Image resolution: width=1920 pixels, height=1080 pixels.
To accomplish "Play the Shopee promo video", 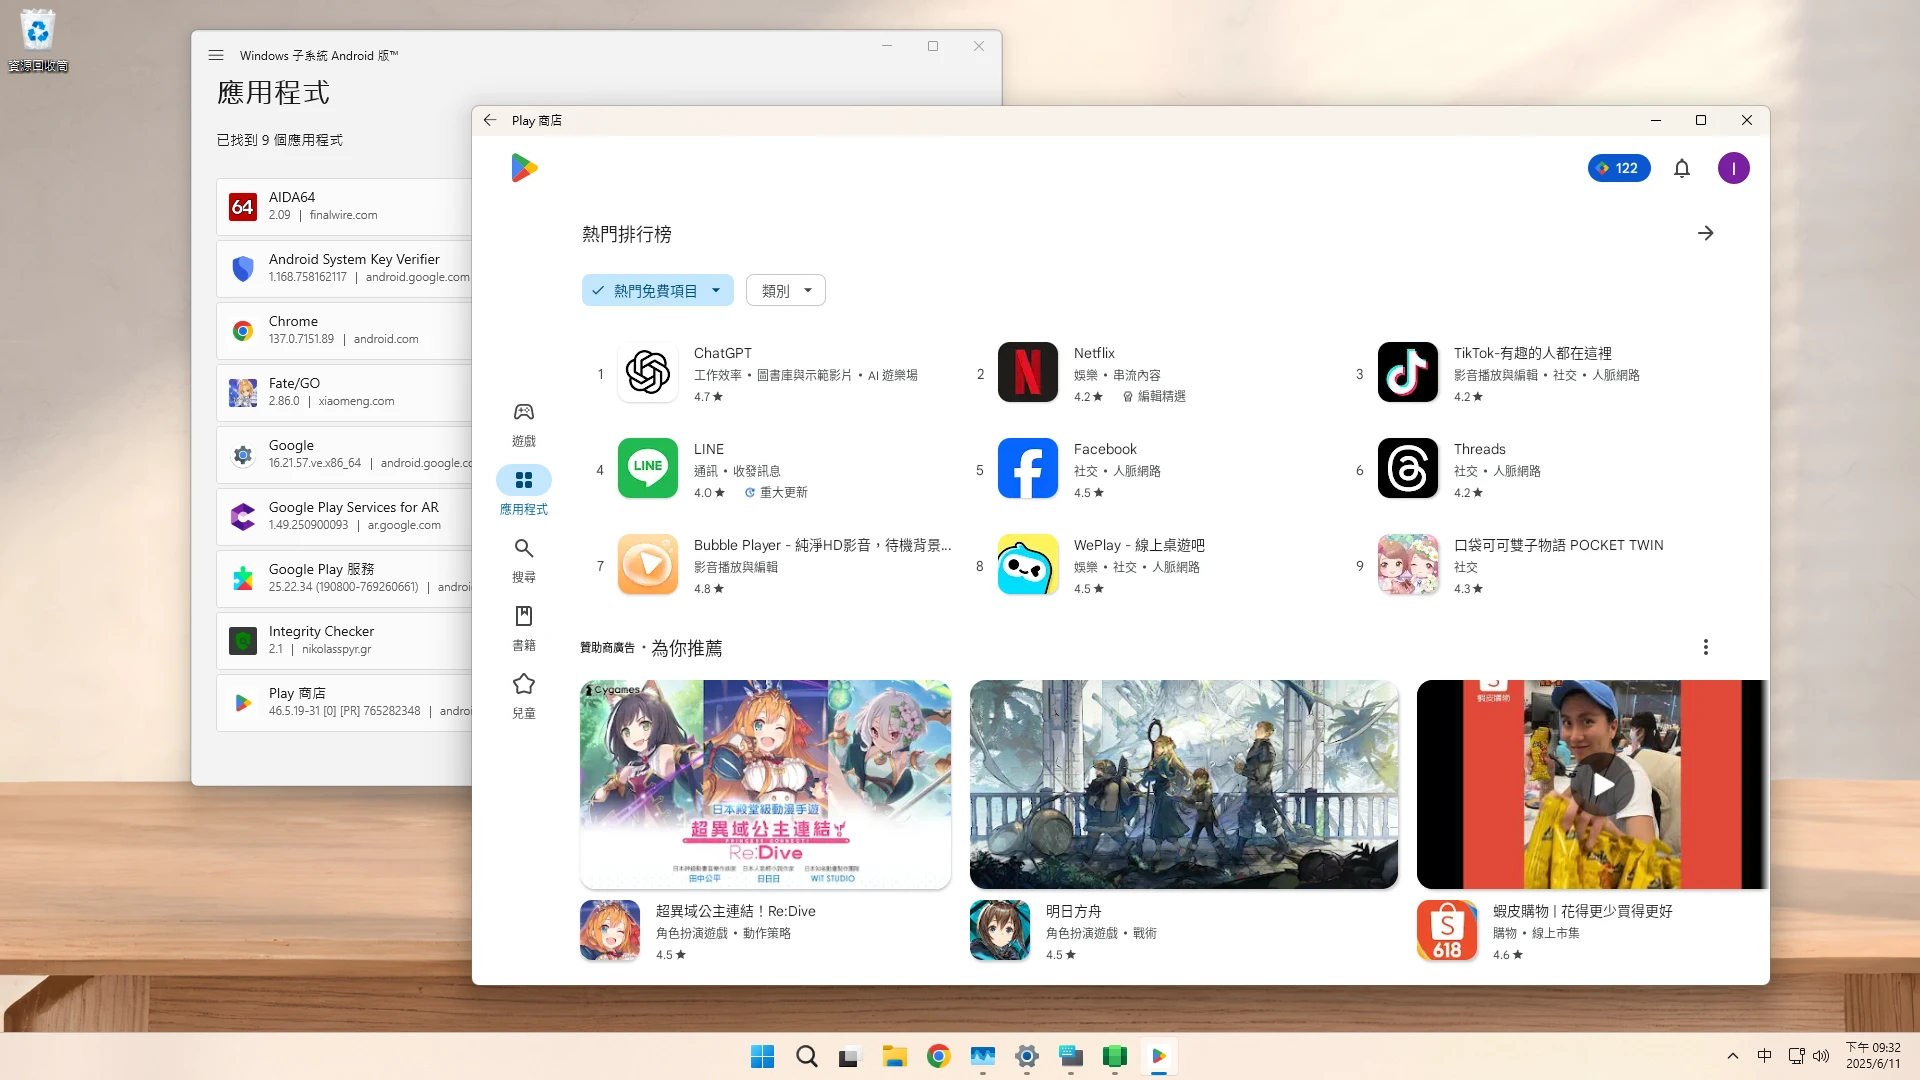I will click(1602, 785).
